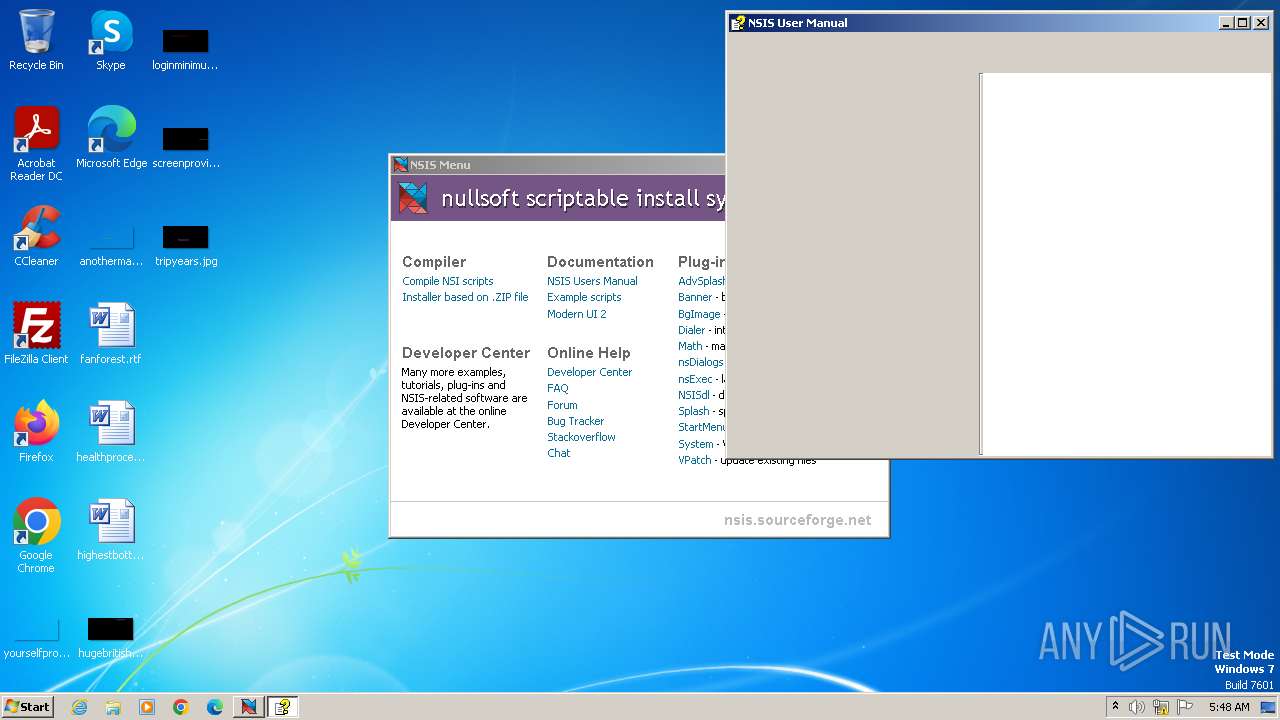Maximize the NSIS User Manual window
The image size is (1280, 720).
tap(1243, 23)
